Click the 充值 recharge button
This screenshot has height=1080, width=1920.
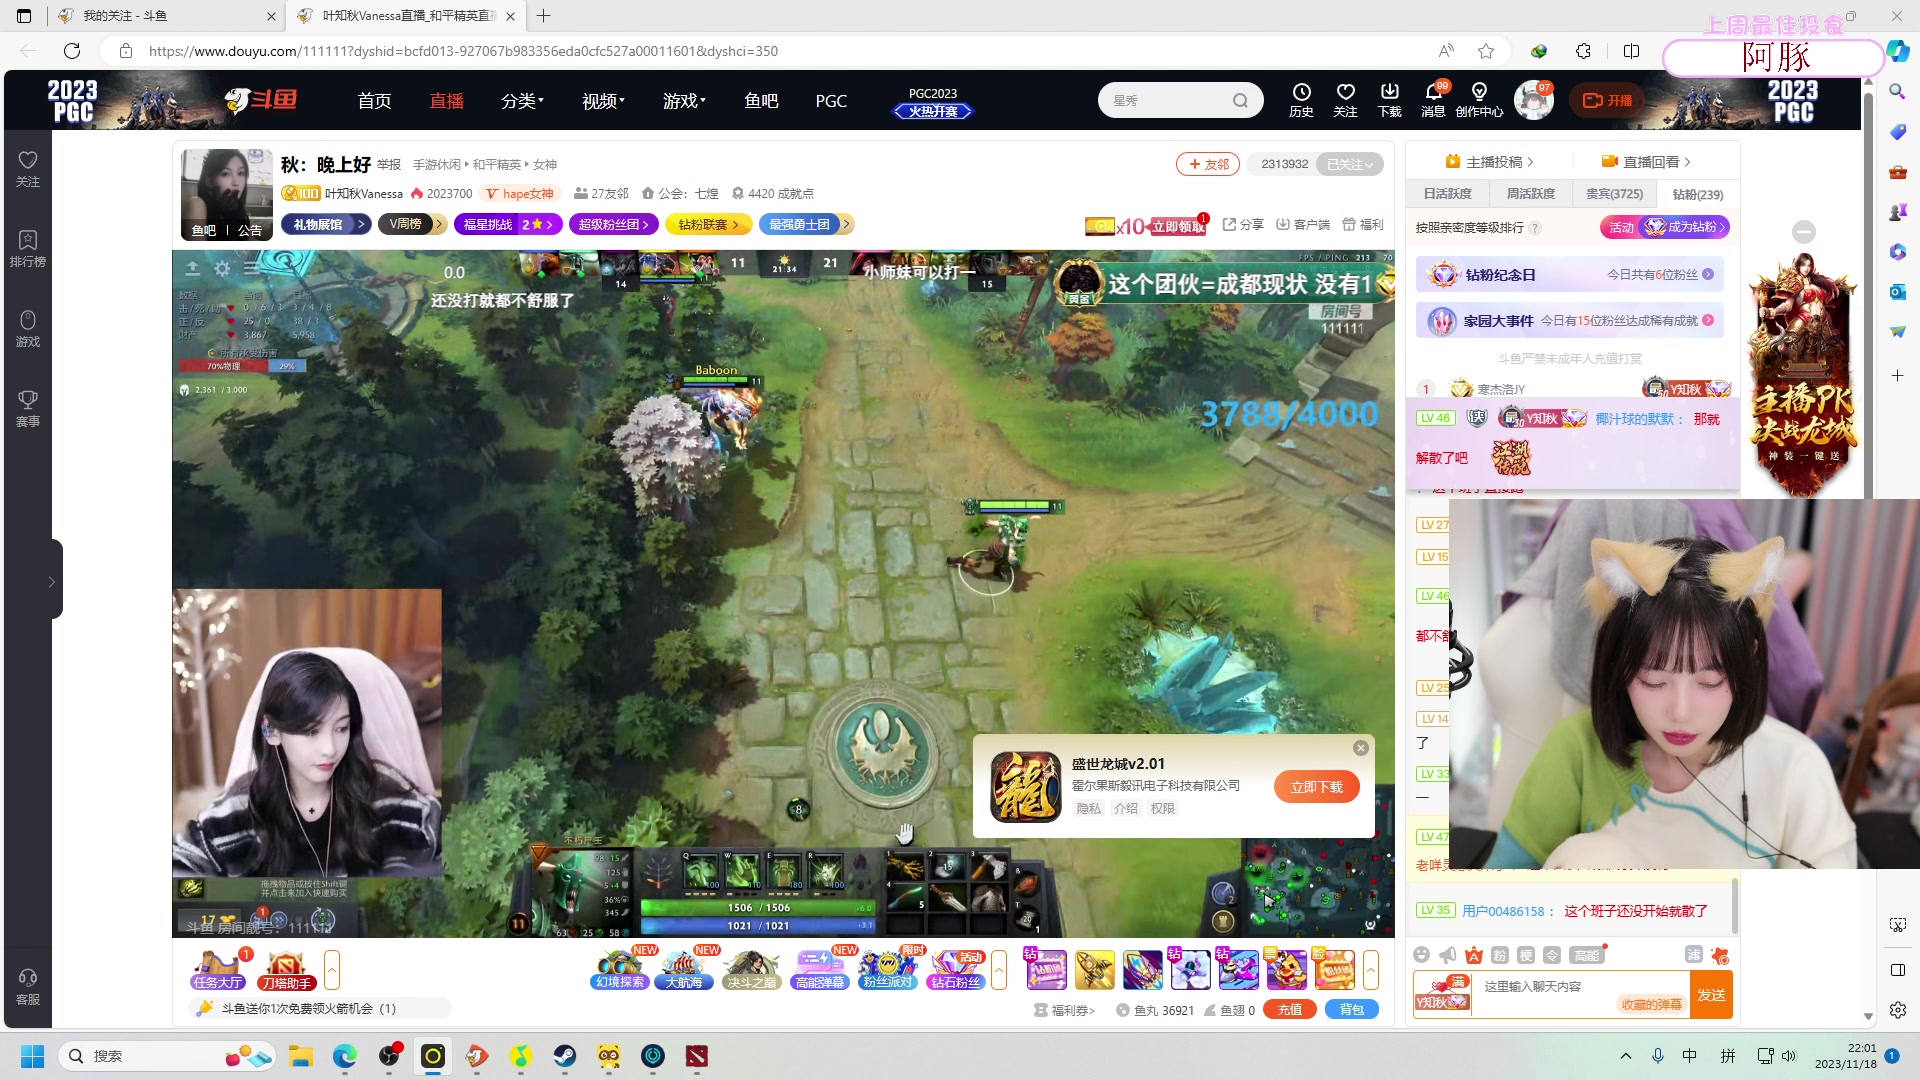(1290, 1010)
